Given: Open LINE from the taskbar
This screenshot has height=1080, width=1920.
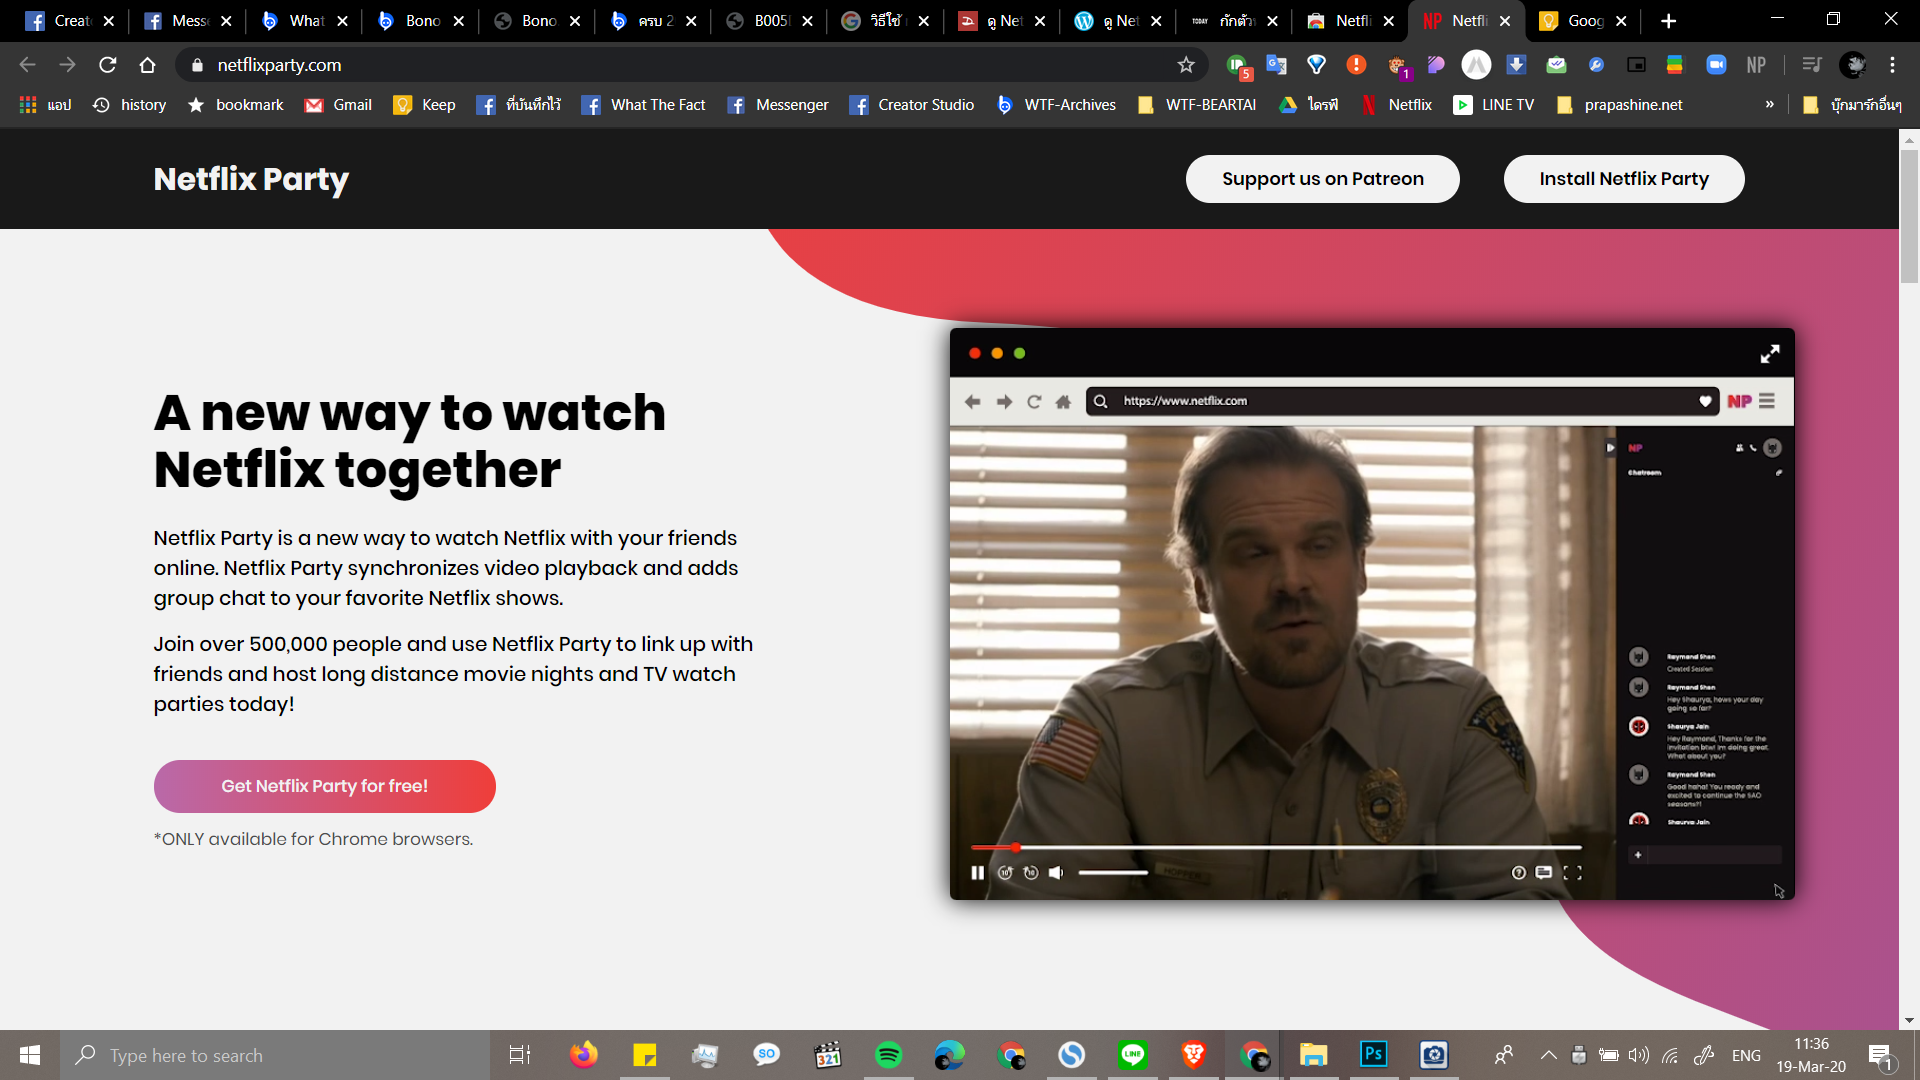Looking at the screenshot, I should 1132,1055.
